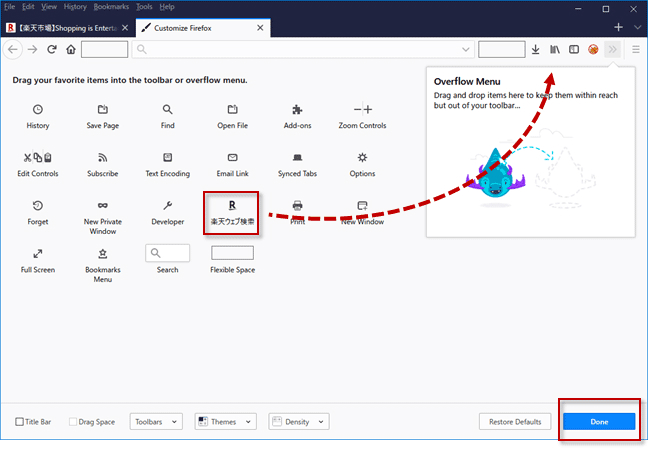
Task: Click the flexible space left of URL bar
Action: [104, 50]
